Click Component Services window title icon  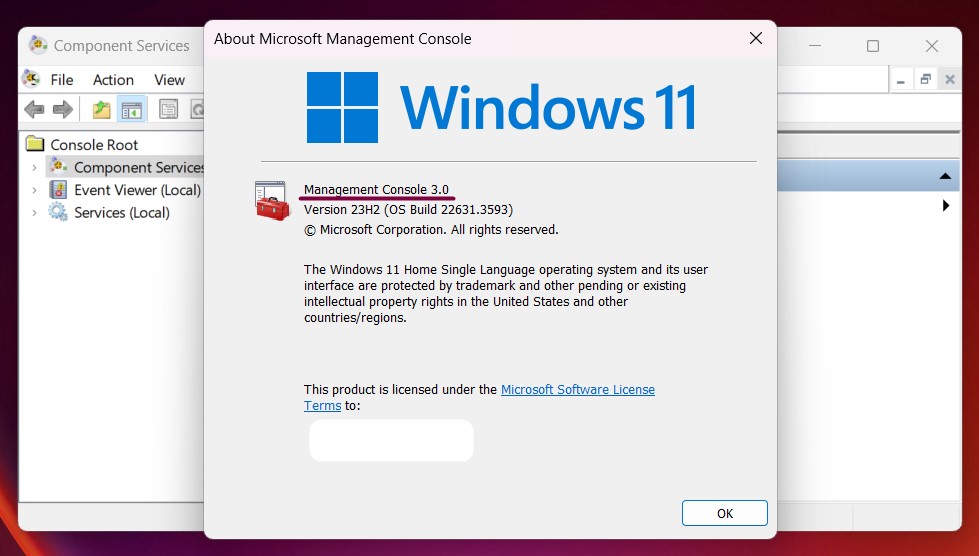pyautogui.click(x=38, y=45)
